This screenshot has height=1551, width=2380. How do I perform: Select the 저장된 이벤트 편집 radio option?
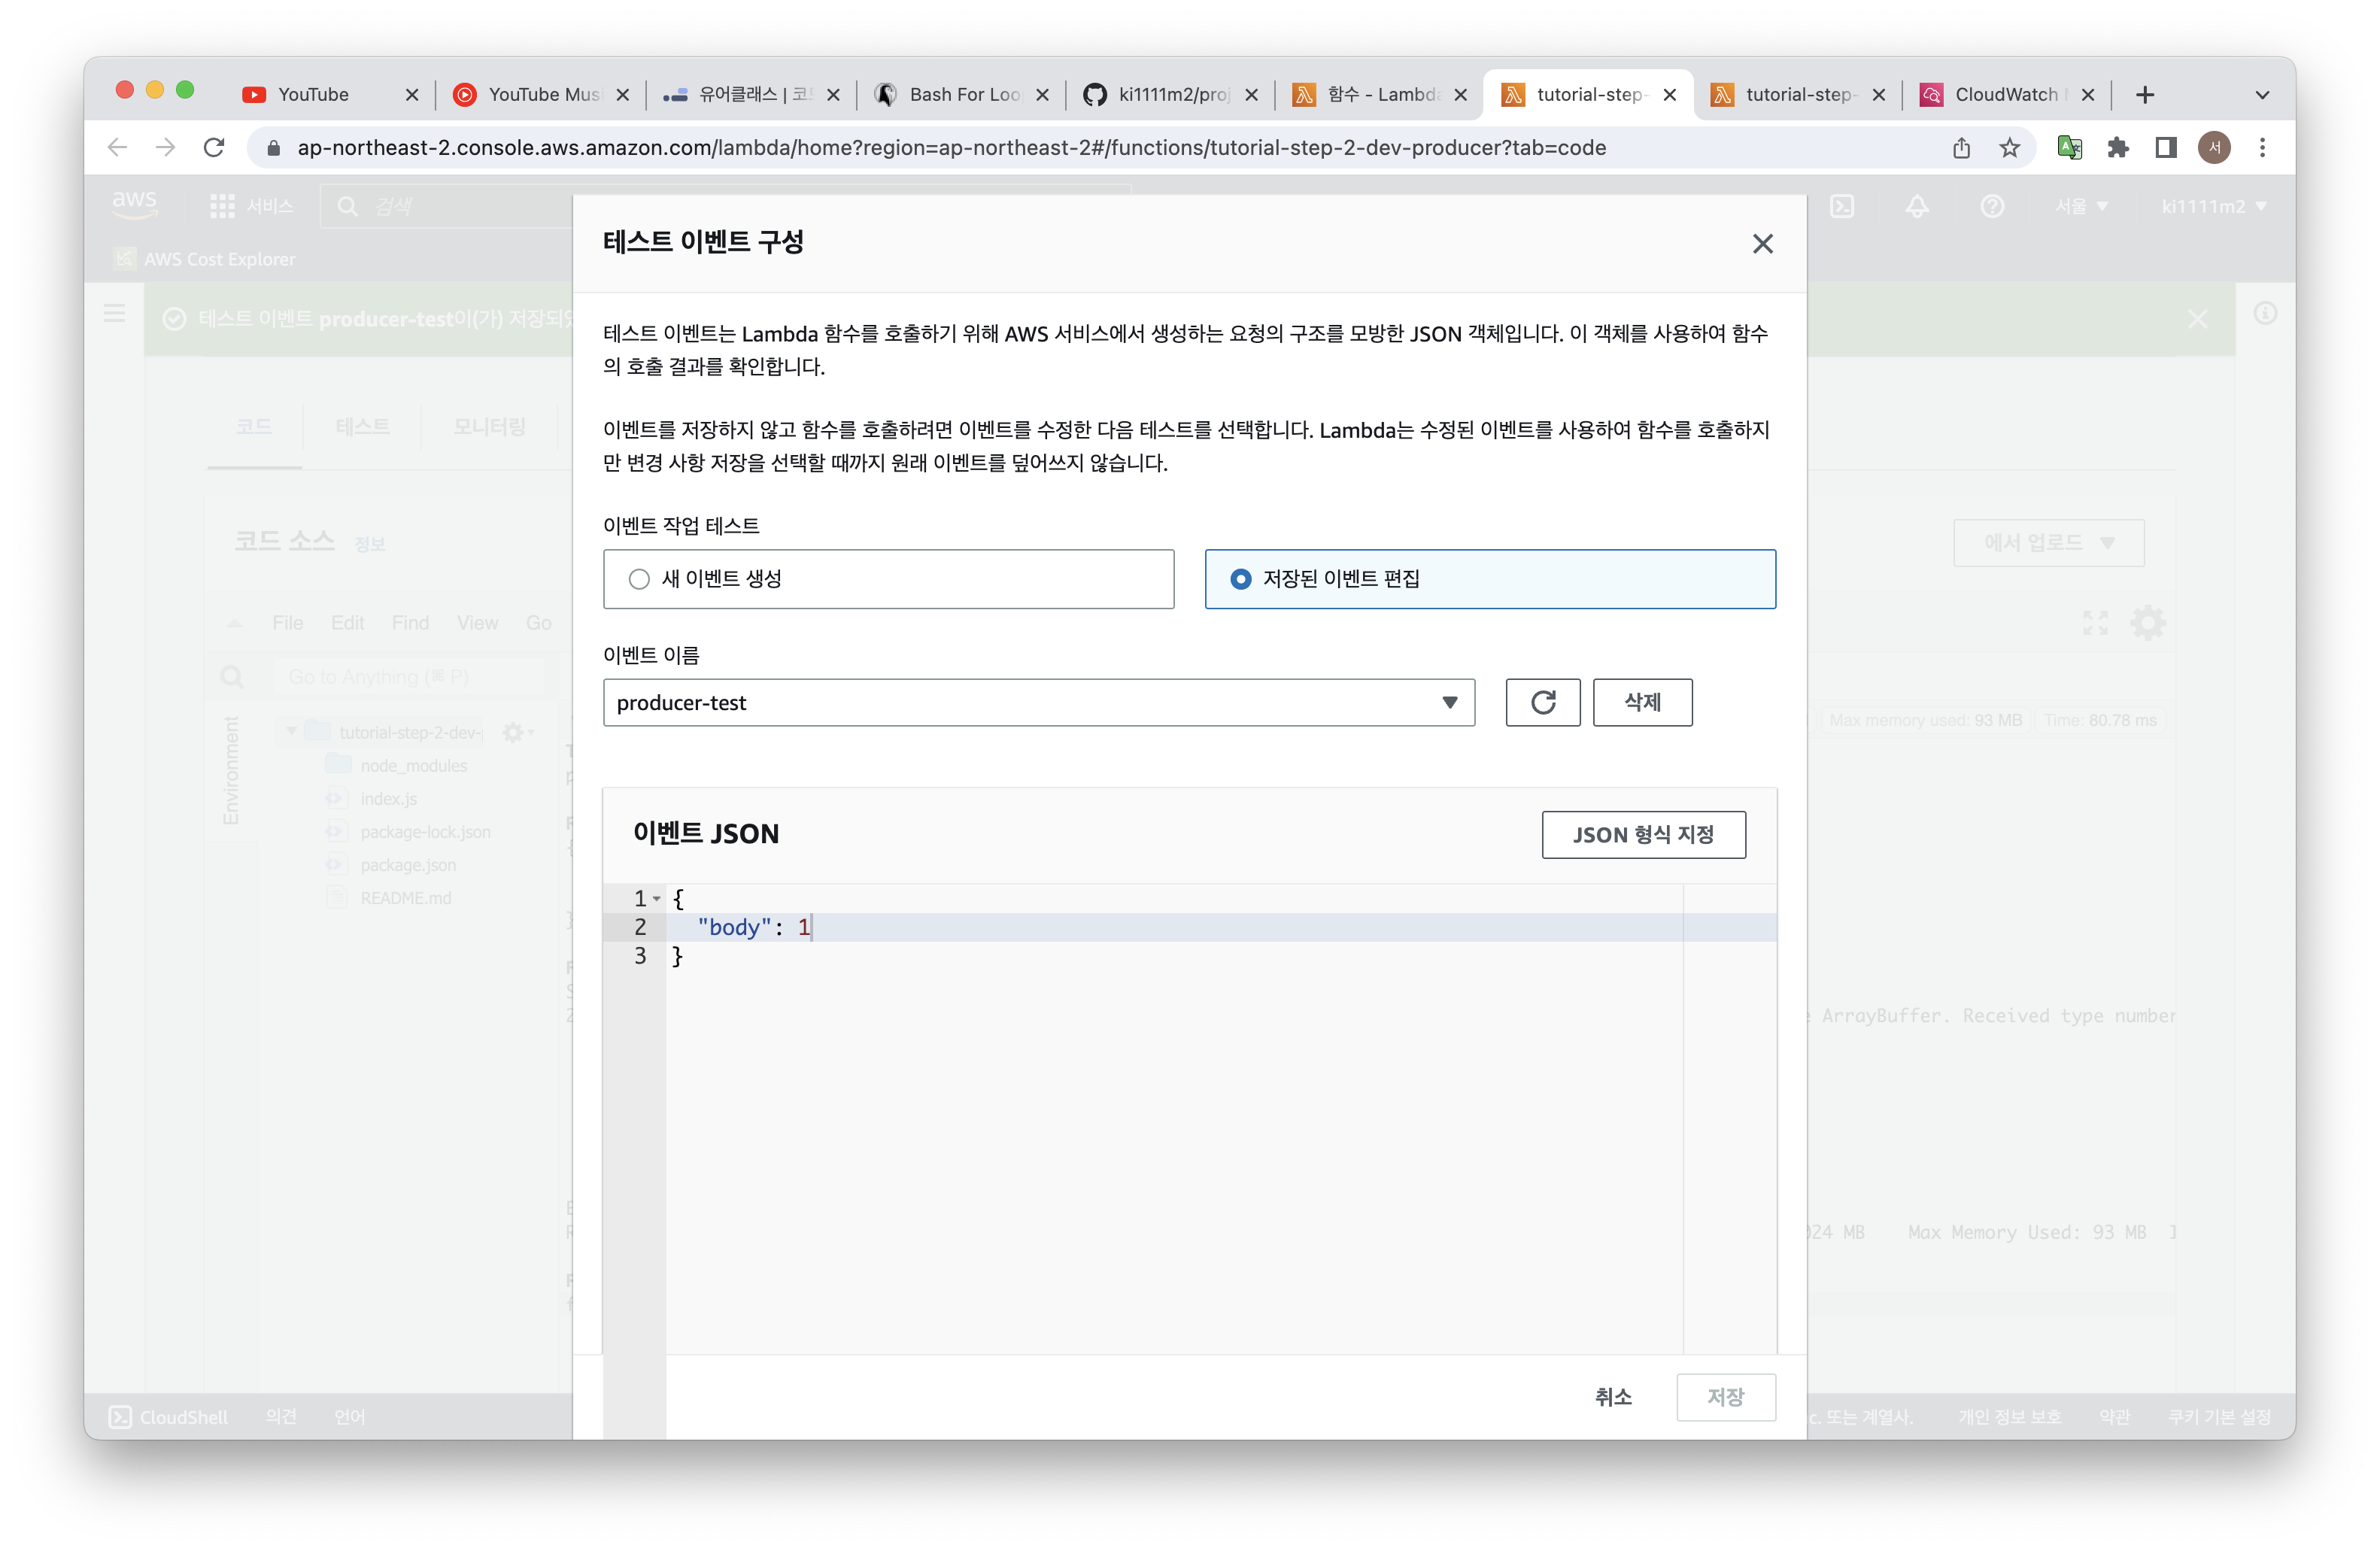click(1240, 579)
